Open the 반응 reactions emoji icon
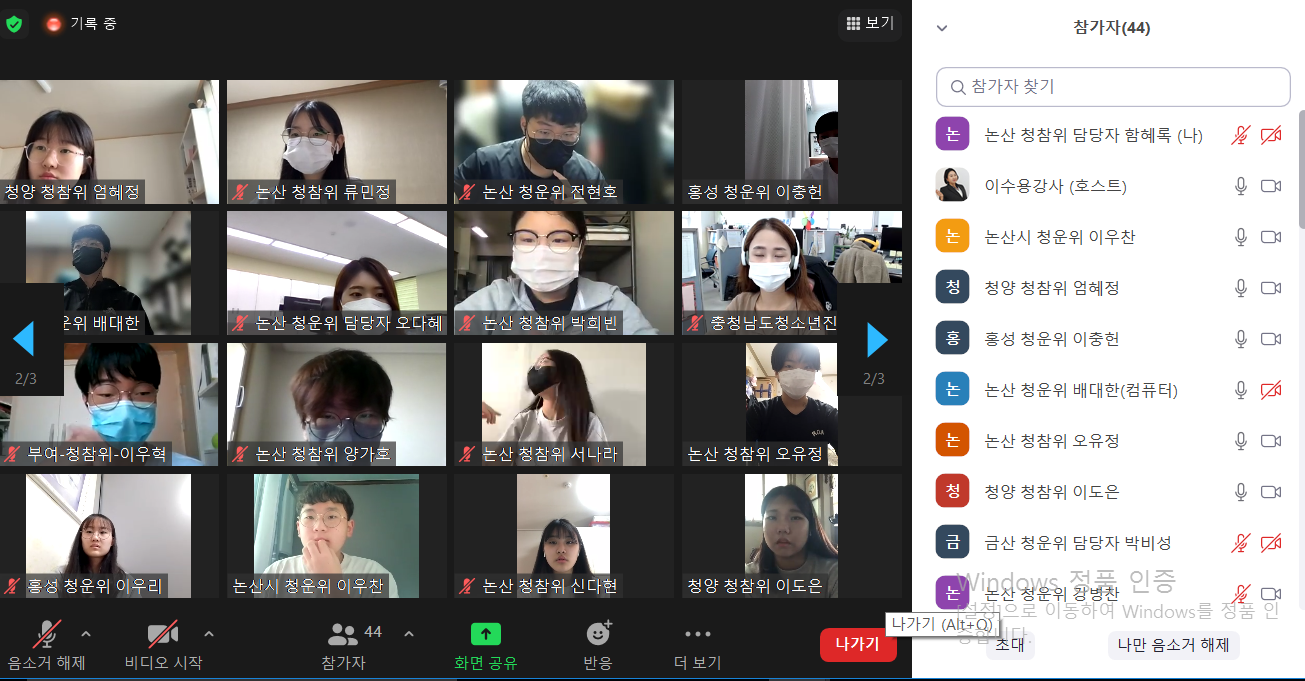 pos(598,634)
